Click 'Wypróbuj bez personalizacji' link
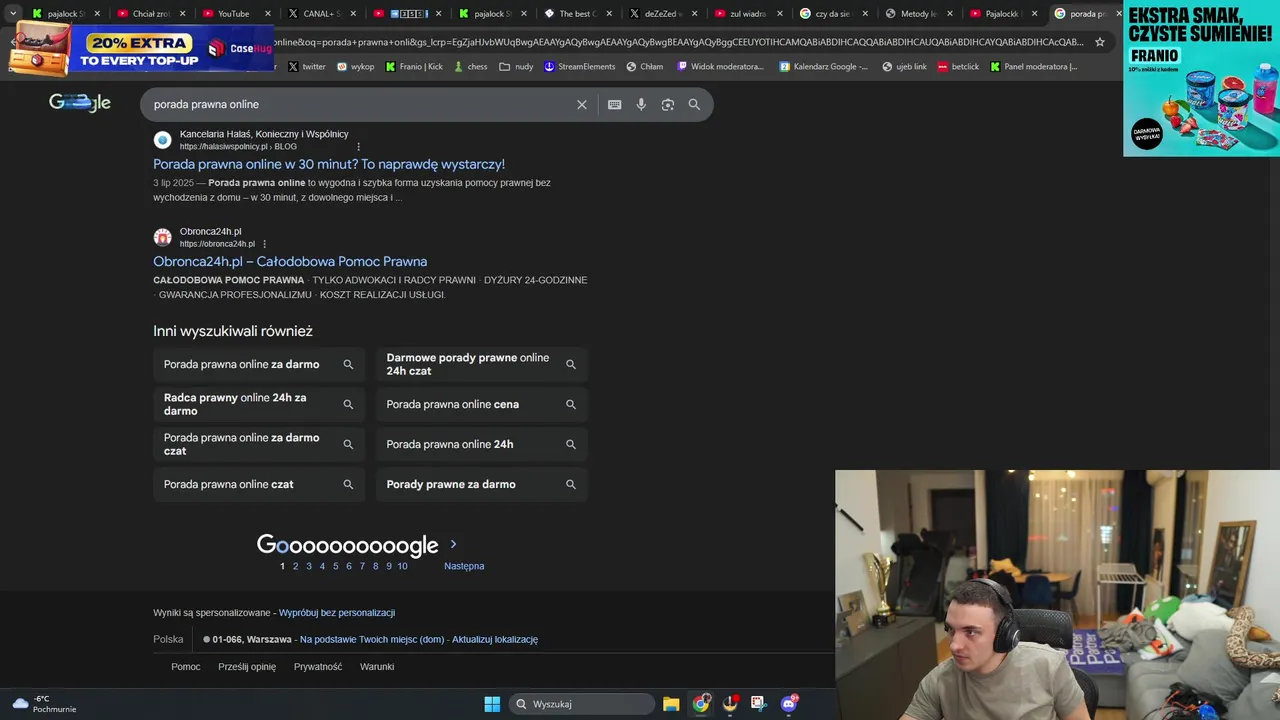Screen dimensions: 1280x720 point(337,613)
